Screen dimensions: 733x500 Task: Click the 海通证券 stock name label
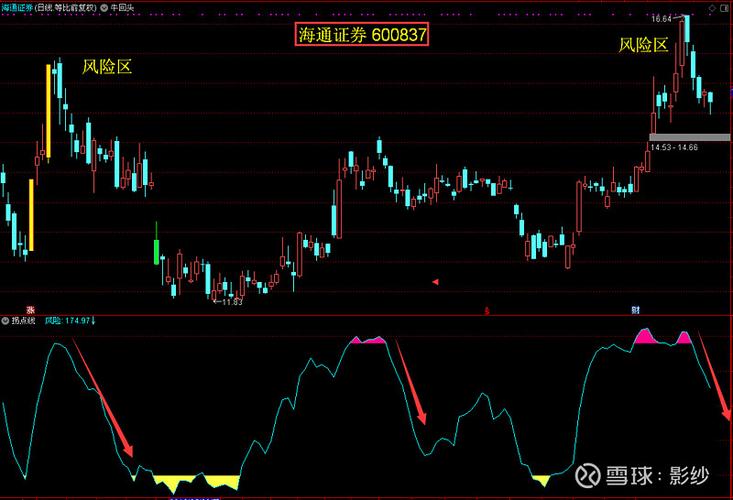point(17,8)
